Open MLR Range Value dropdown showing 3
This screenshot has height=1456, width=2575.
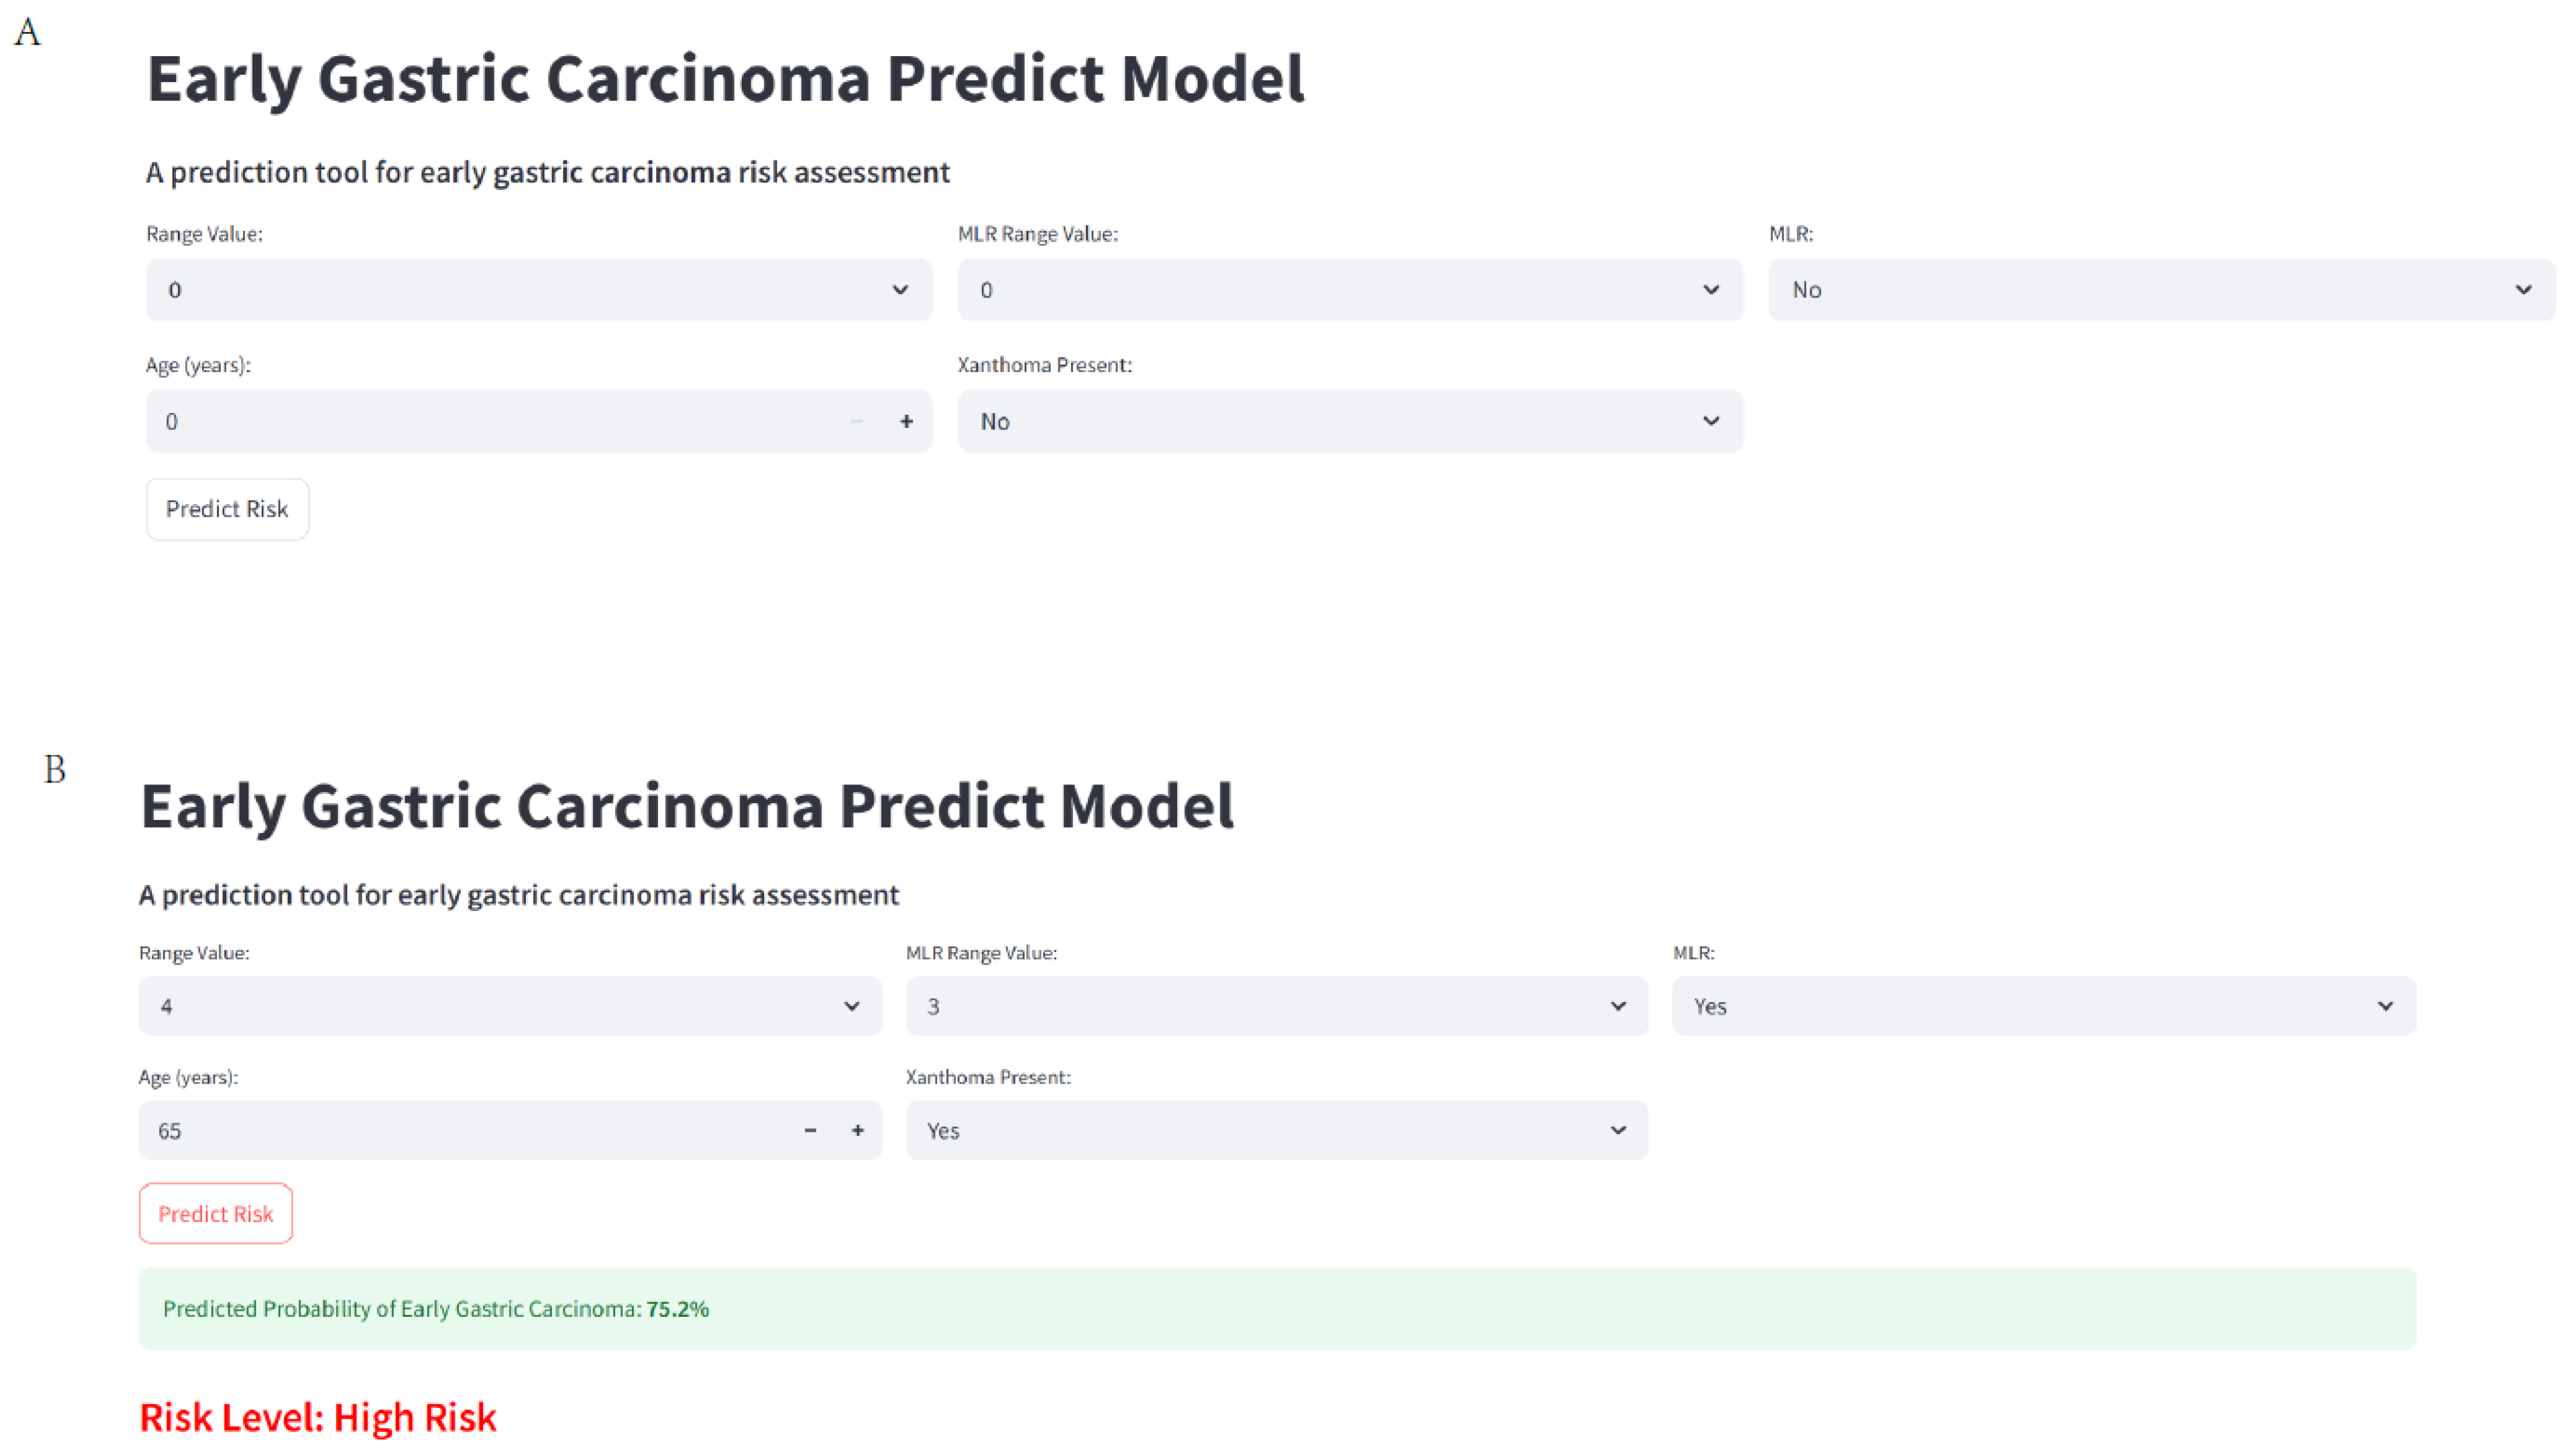1276,1006
